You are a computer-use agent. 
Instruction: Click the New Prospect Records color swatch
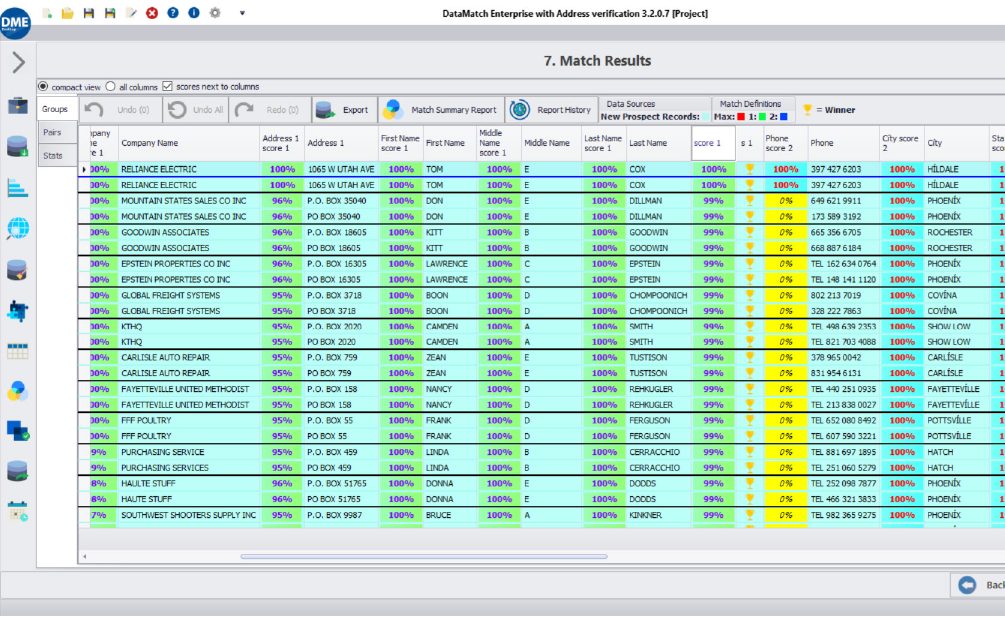[x=706, y=117]
